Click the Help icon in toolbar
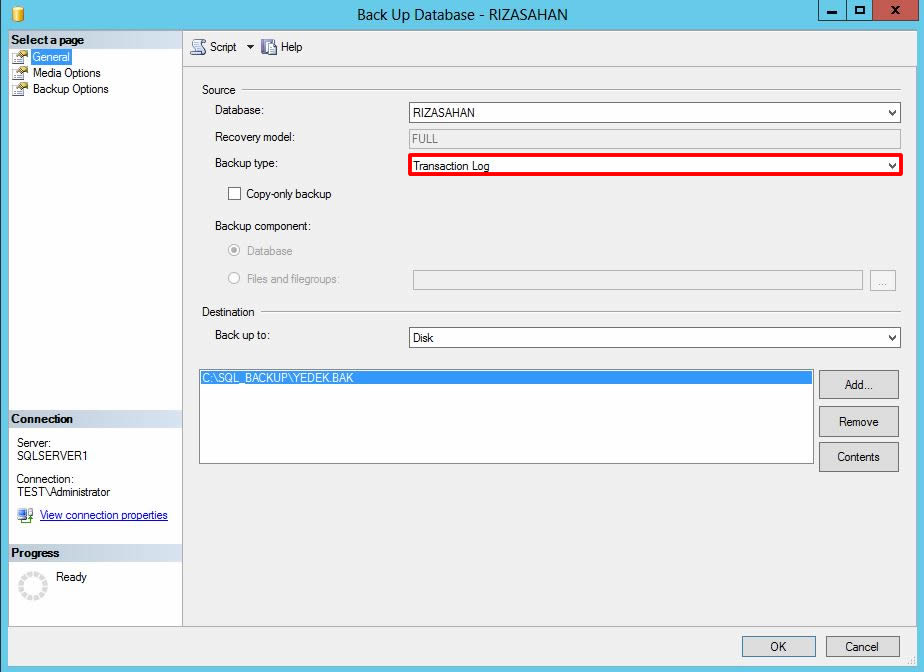The image size is (924, 672). [269, 47]
